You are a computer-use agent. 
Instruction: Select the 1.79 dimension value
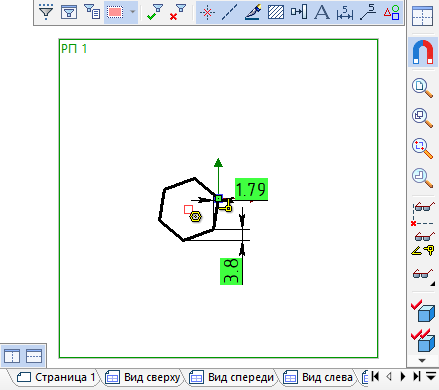point(251,189)
